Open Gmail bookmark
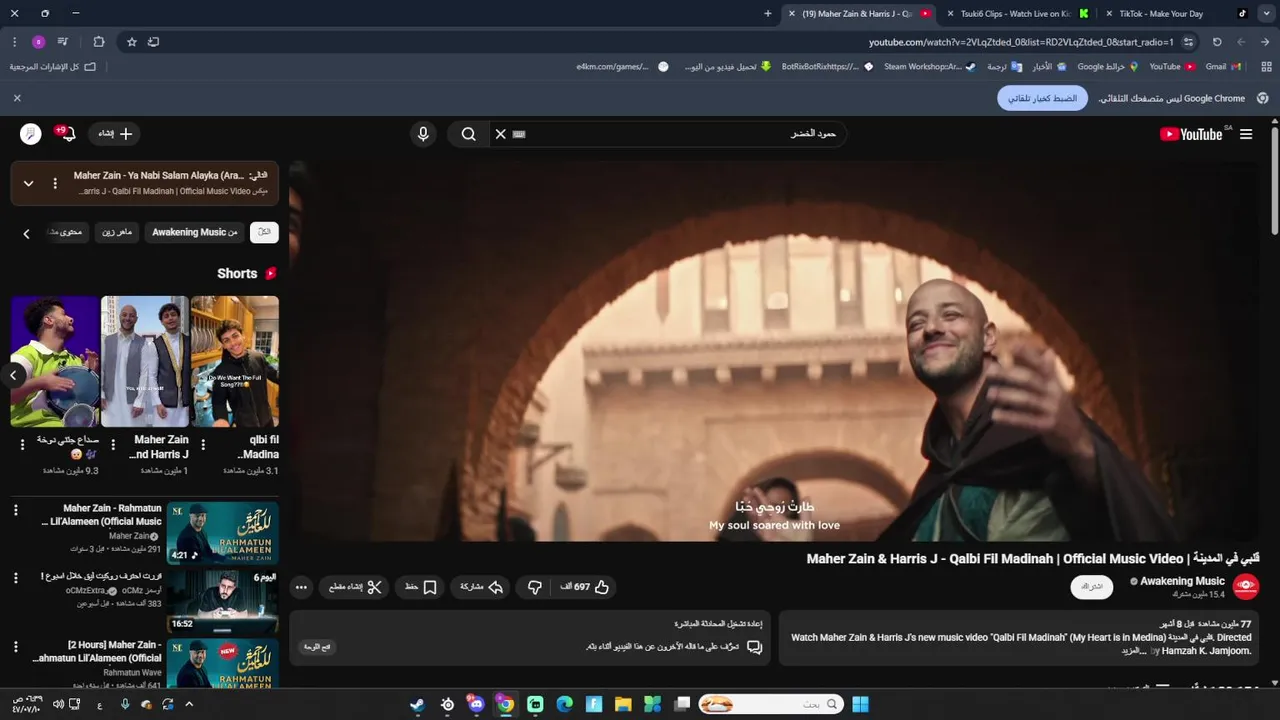This screenshot has width=1280, height=720. pyautogui.click(x=1223, y=66)
